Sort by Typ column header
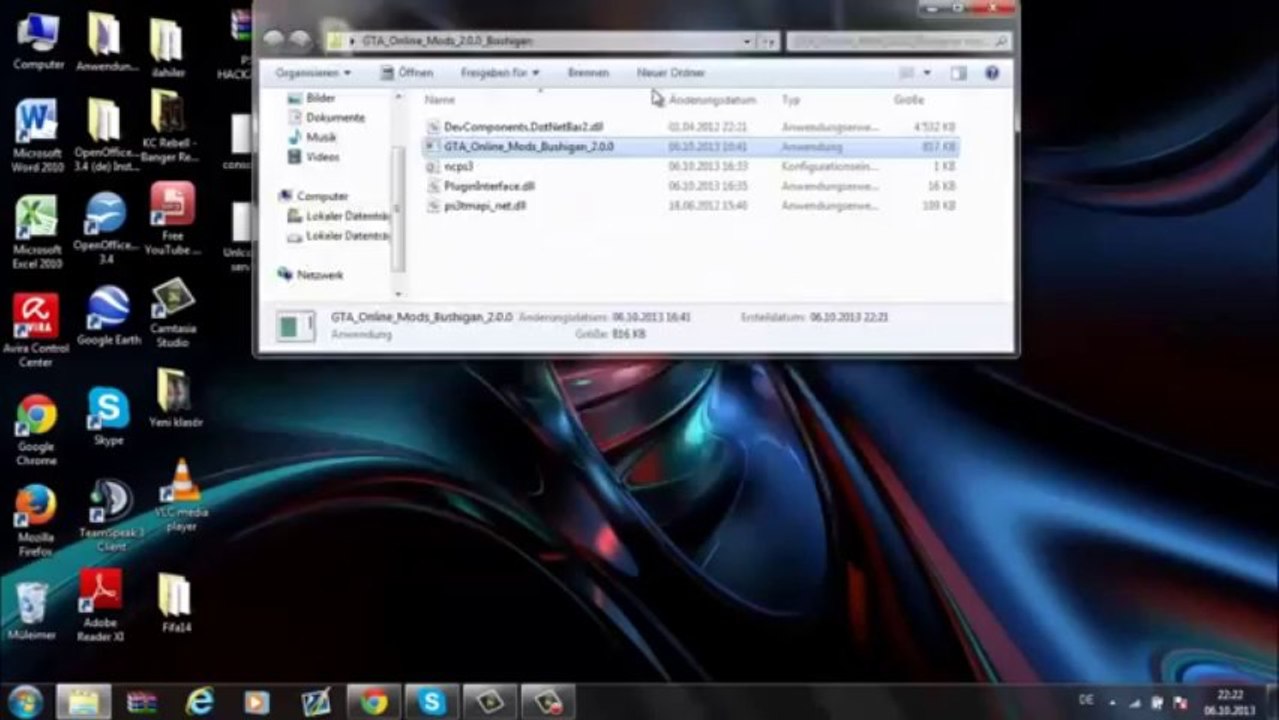Image resolution: width=1279 pixels, height=720 pixels. 790,100
